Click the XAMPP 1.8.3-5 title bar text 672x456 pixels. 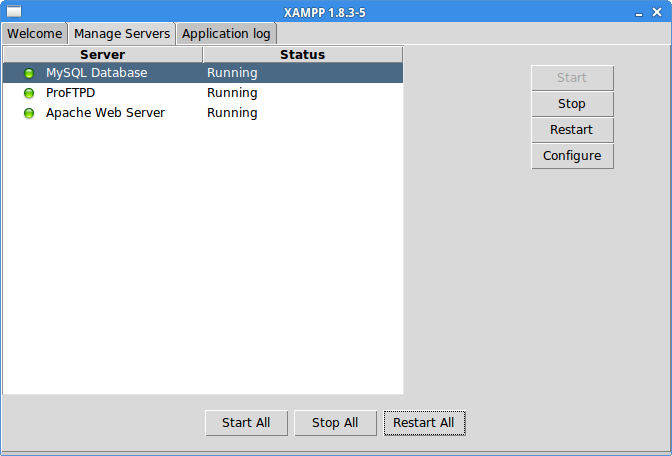click(324, 13)
